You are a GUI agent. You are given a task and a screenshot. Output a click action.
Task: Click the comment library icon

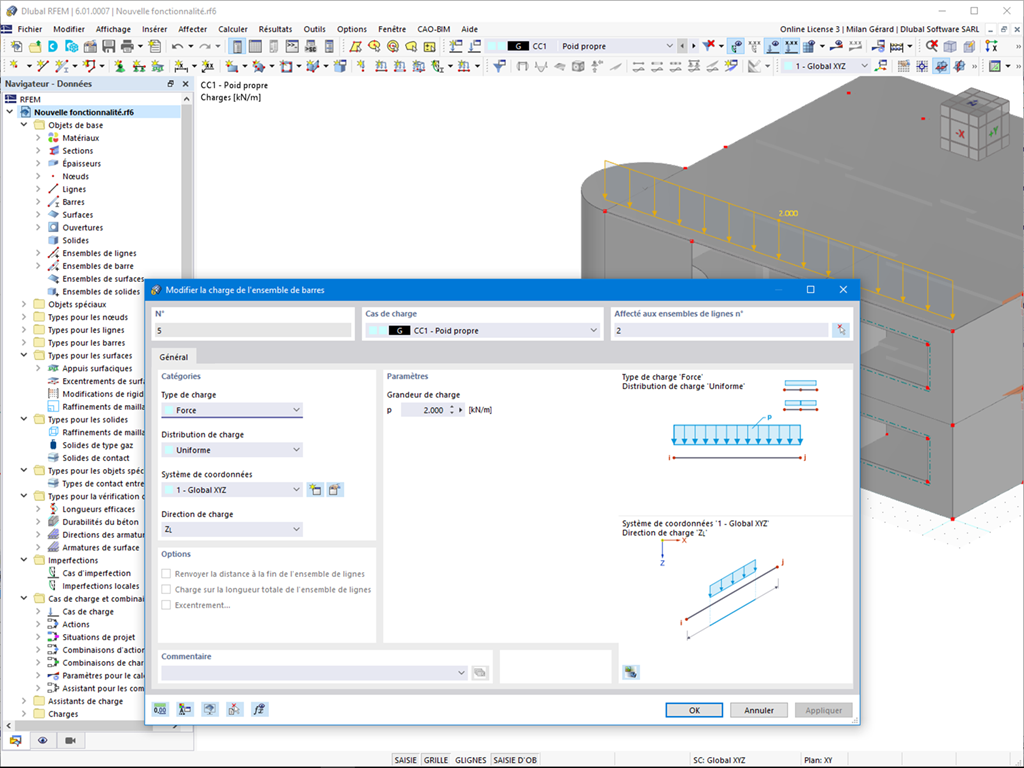[x=480, y=673]
